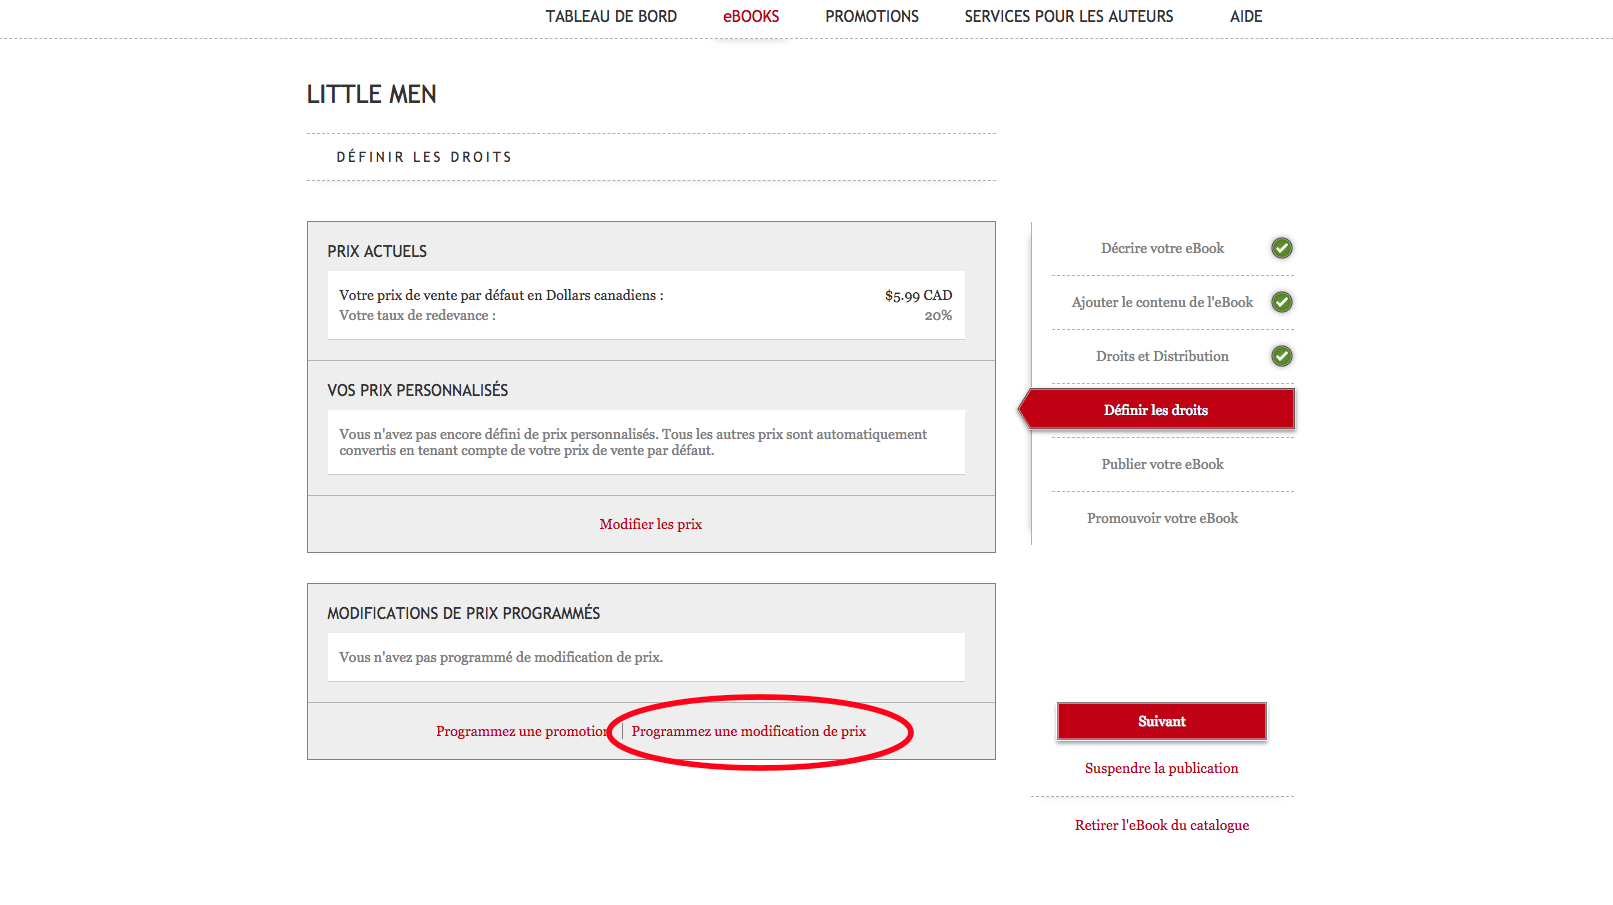This screenshot has width=1613, height=905.
Task: Click Suspendre la publication link
Action: (x=1161, y=768)
